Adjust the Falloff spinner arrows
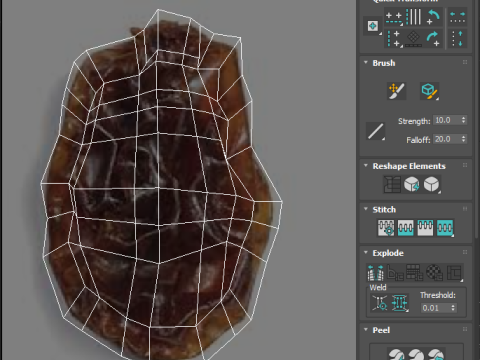This screenshot has width=480, height=360. coord(463,139)
